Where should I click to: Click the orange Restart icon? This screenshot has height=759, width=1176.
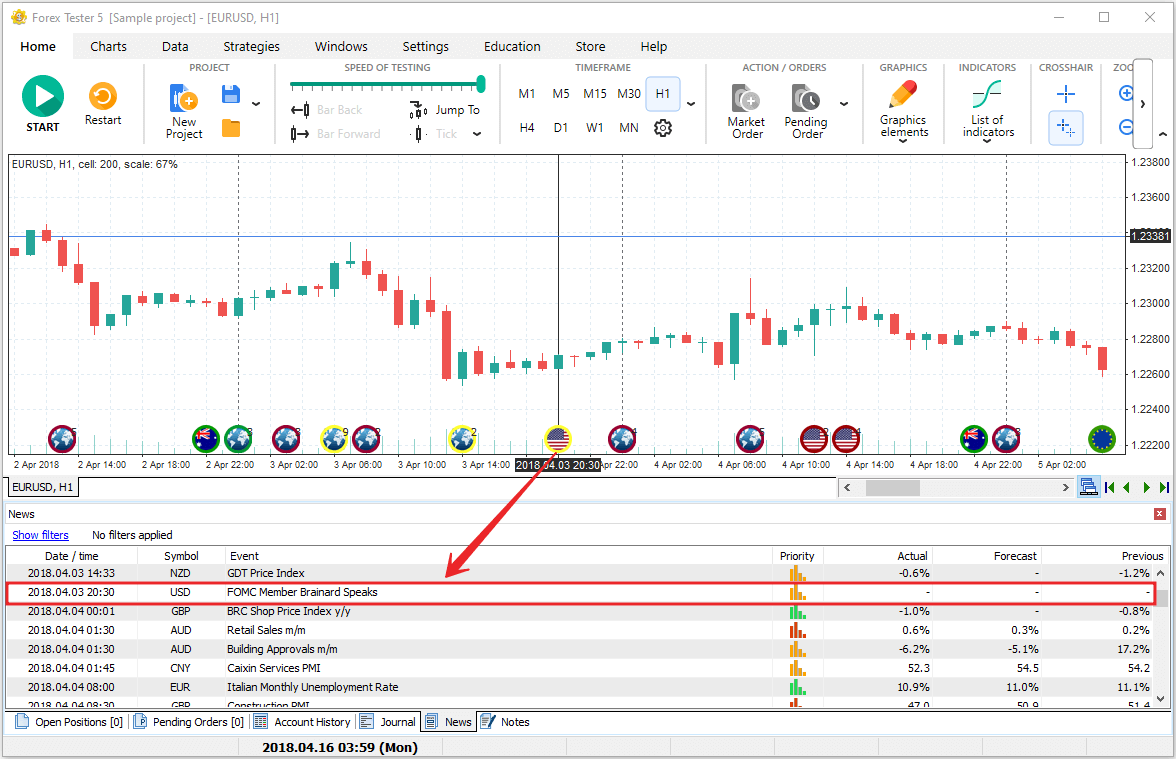coord(102,97)
